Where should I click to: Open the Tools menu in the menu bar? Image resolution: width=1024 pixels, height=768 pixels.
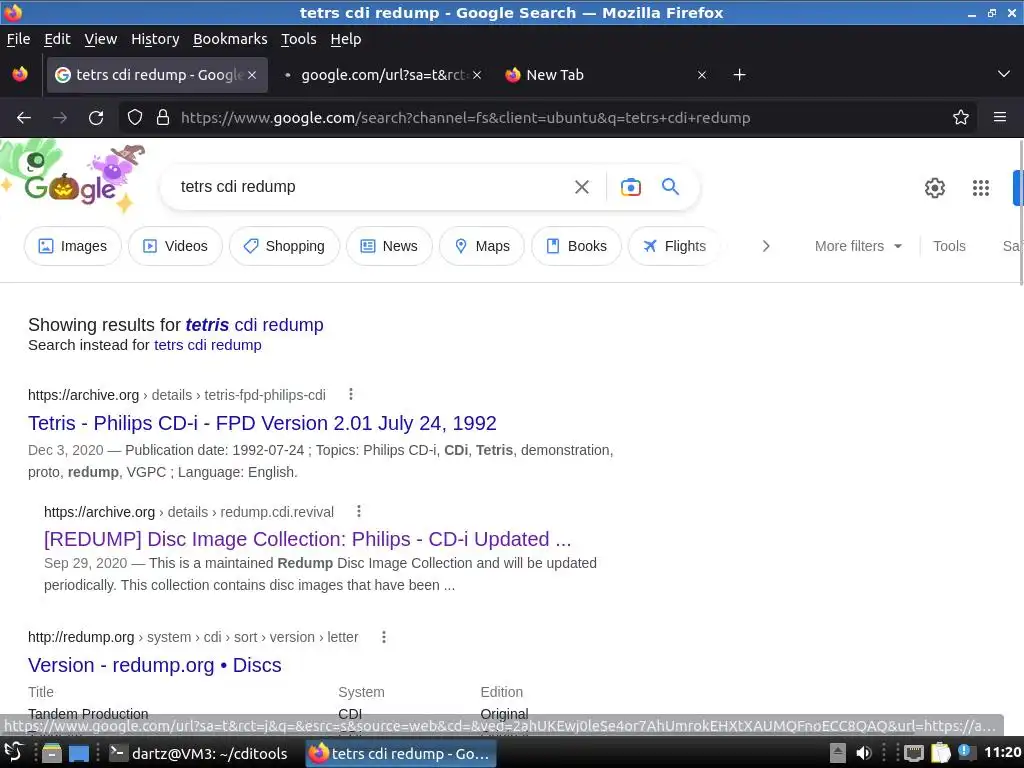tap(298, 39)
